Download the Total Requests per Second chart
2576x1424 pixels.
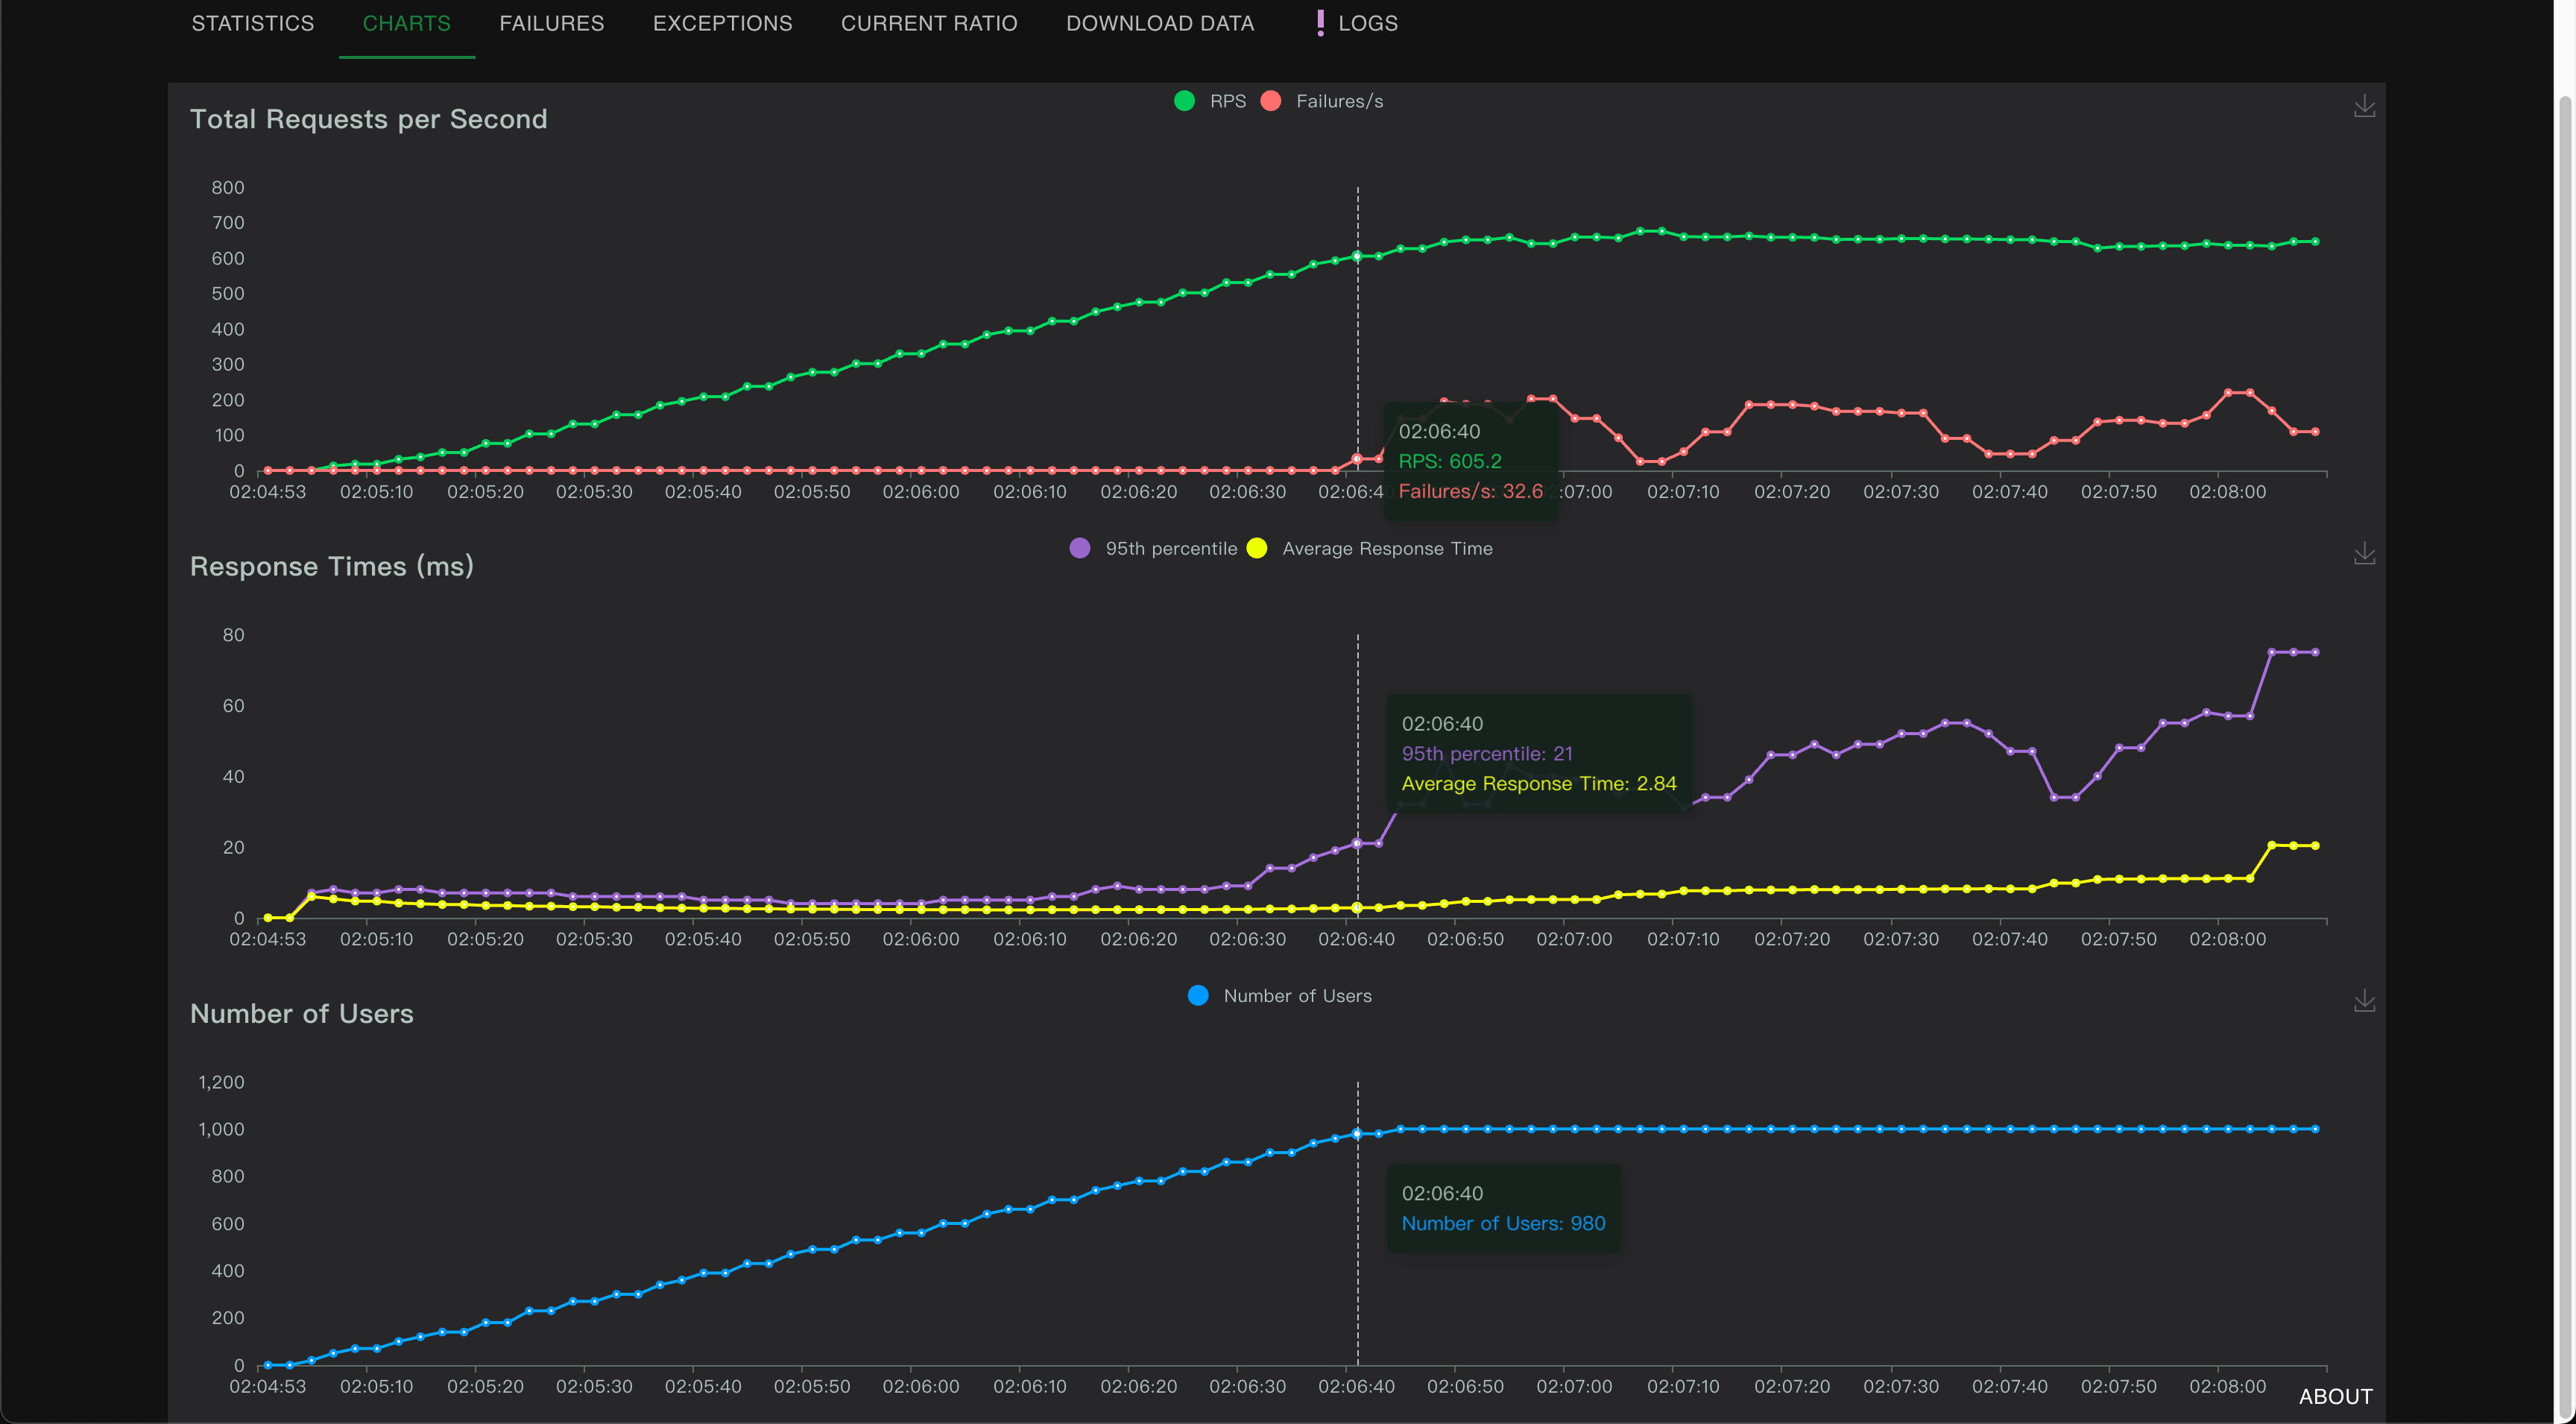2363,106
